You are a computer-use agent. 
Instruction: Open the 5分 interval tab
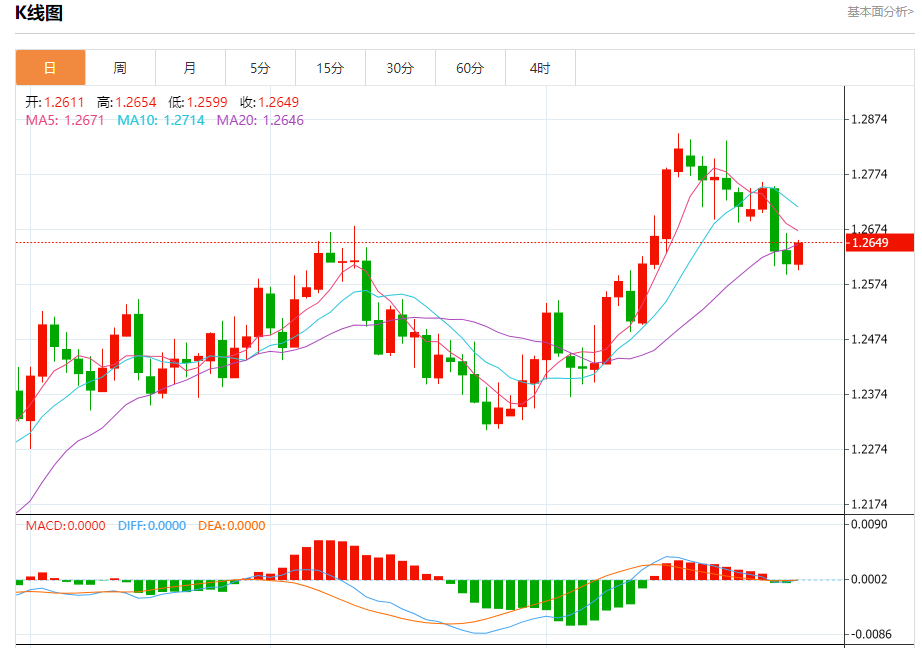[x=260, y=68]
